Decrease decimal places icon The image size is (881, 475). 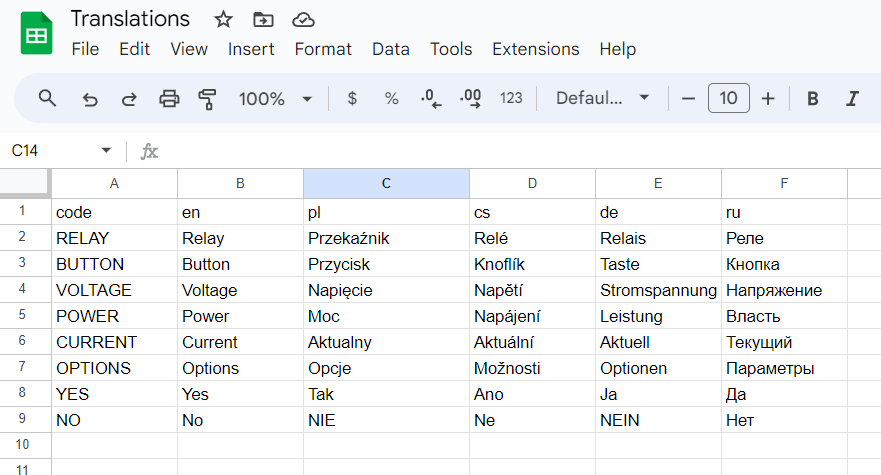(x=430, y=98)
